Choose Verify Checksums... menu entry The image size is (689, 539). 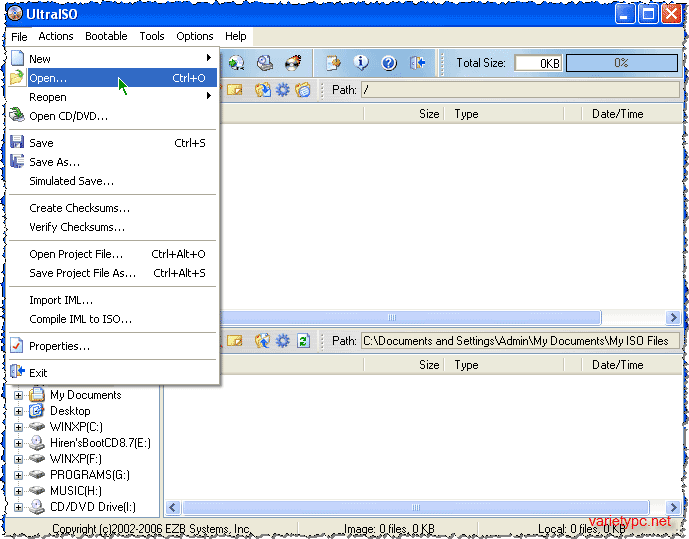tap(113, 227)
